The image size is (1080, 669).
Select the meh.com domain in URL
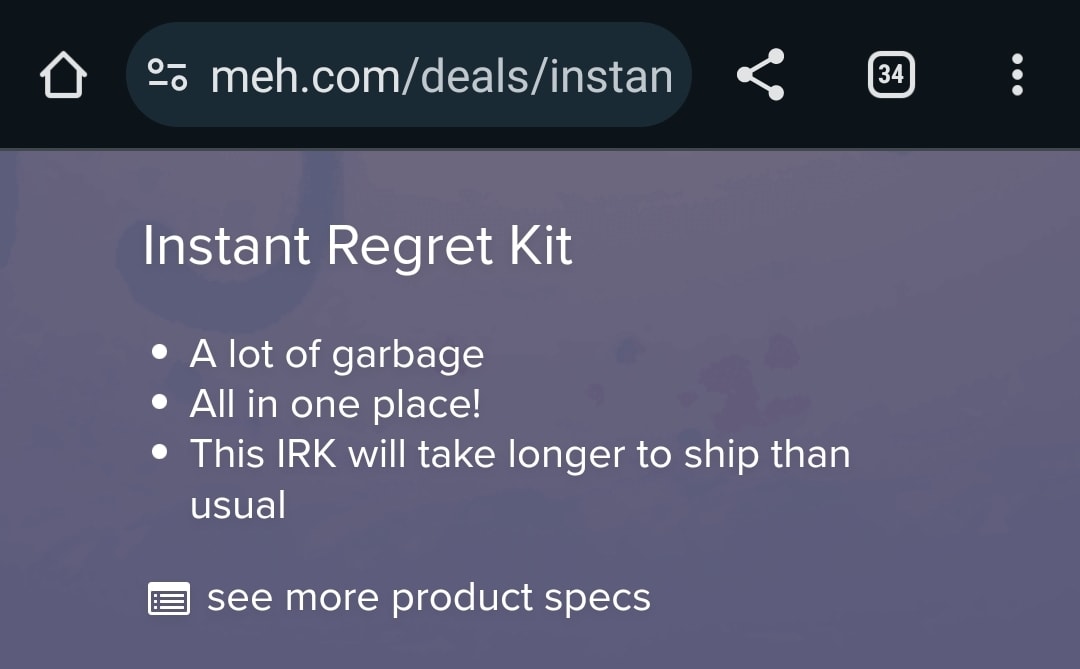(x=305, y=75)
